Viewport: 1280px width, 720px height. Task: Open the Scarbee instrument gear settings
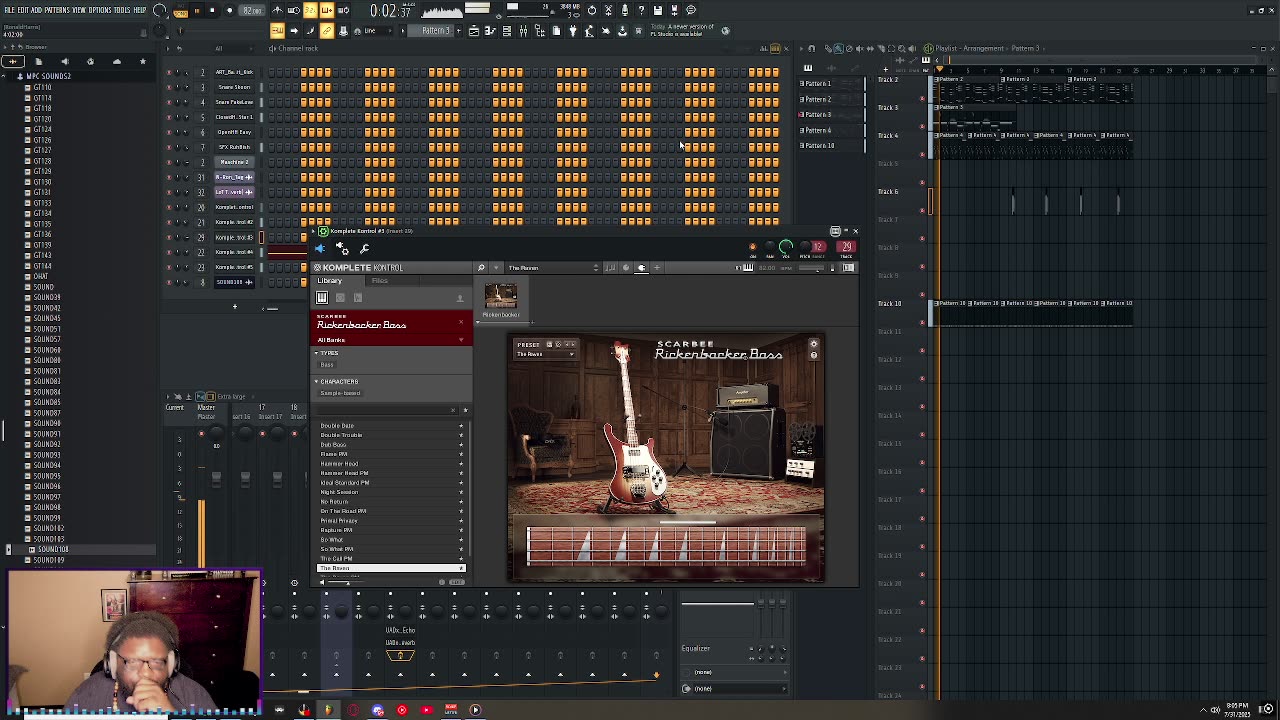point(813,344)
